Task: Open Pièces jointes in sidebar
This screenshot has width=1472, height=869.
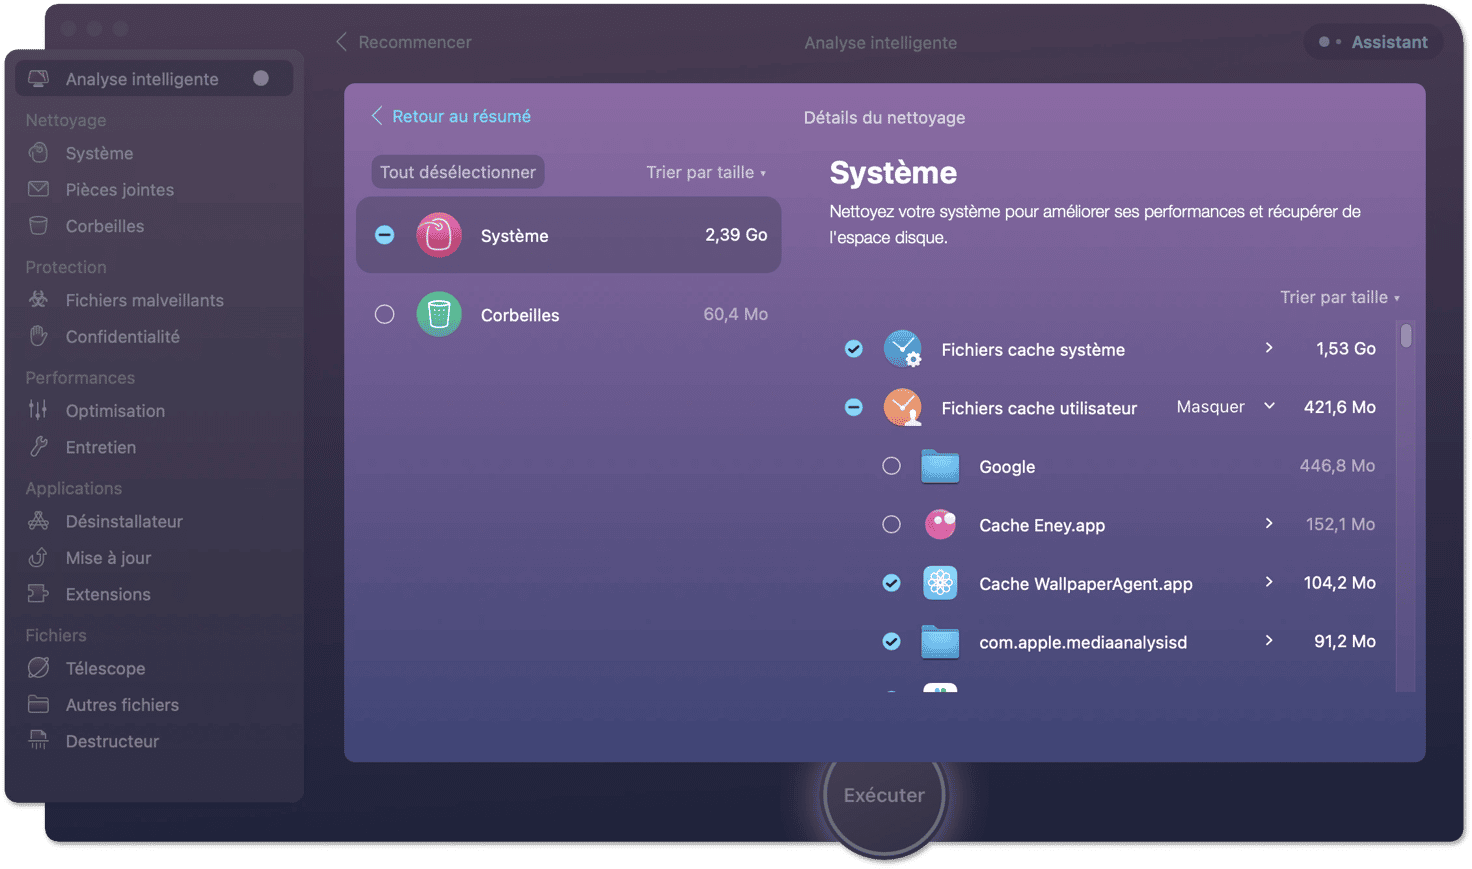Action: point(120,190)
